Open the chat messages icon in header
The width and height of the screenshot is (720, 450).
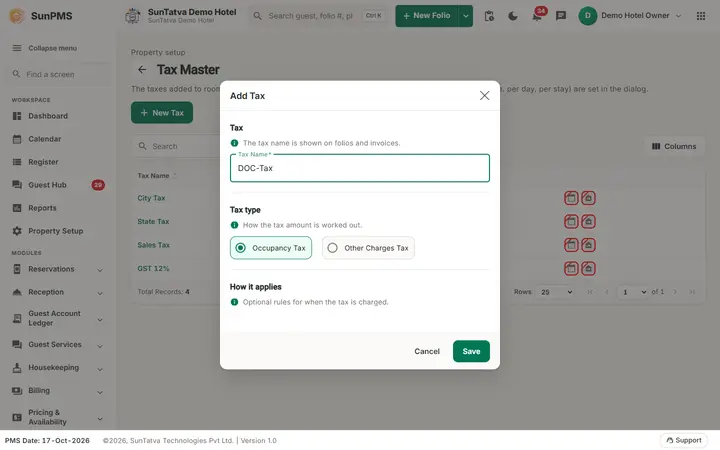coord(561,16)
